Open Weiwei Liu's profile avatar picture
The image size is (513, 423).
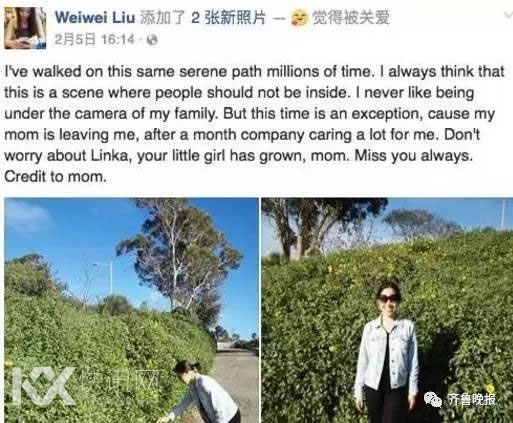point(25,28)
